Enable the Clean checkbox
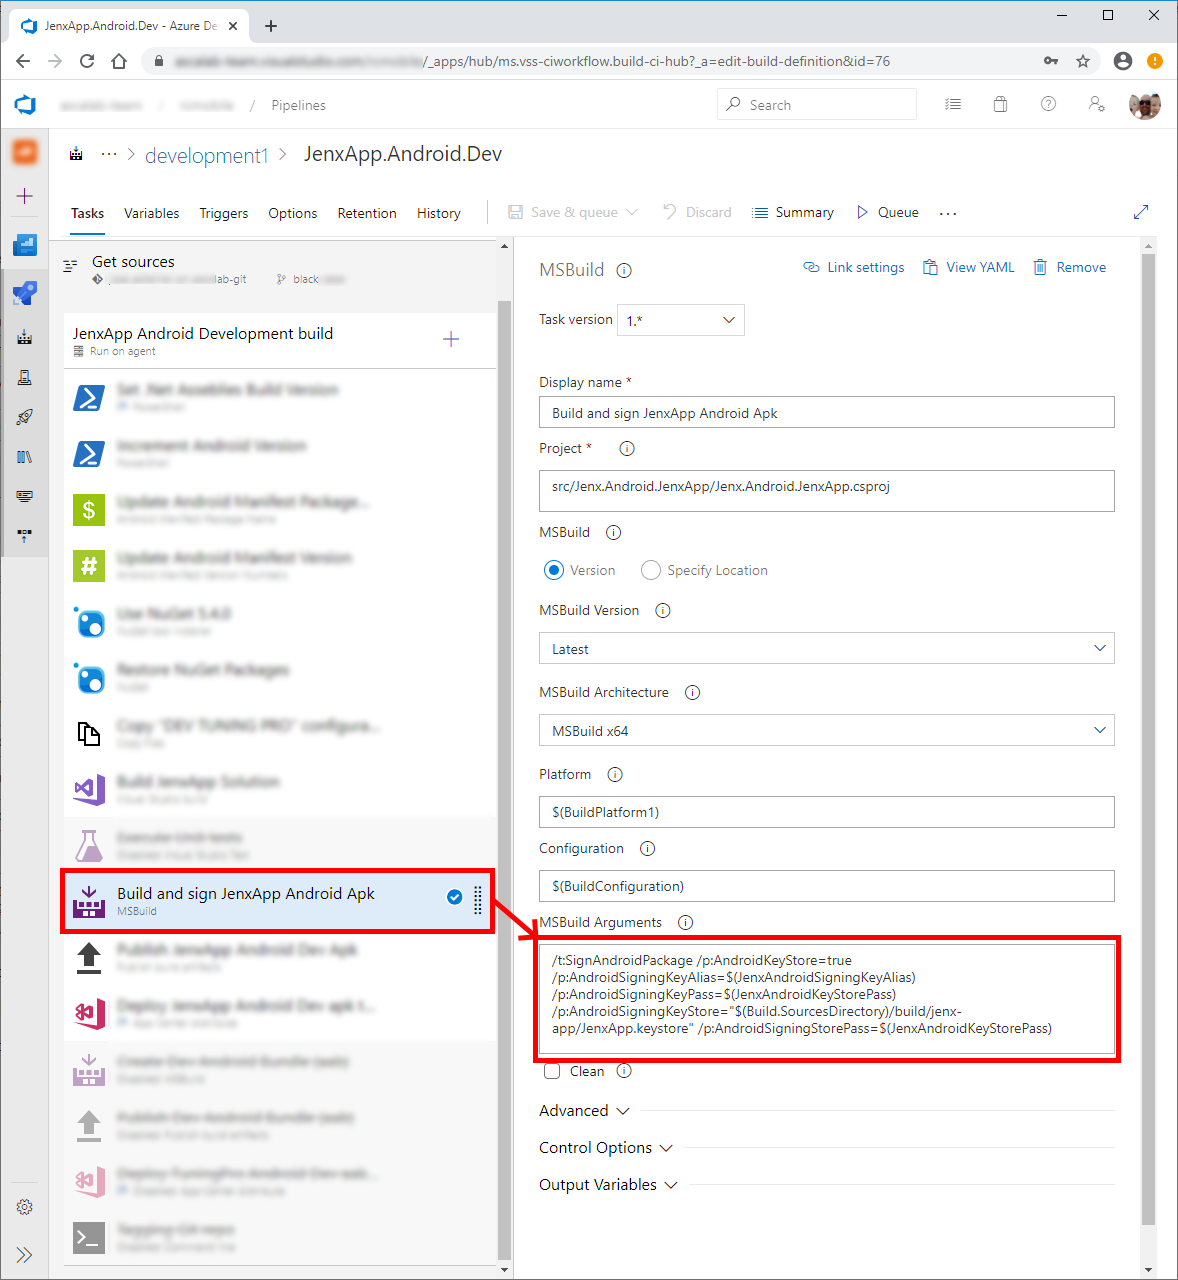 click(552, 1071)
